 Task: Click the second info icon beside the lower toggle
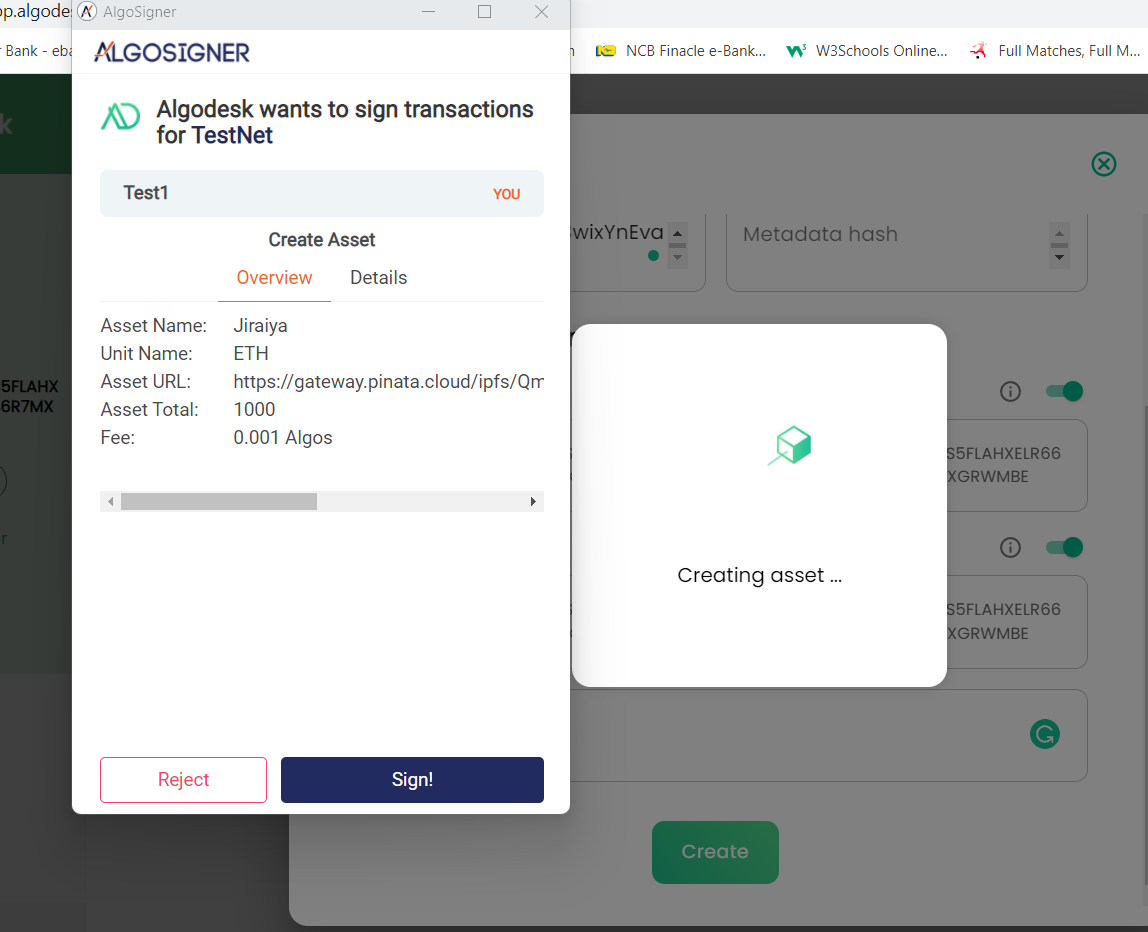[x=1010, y=547]
